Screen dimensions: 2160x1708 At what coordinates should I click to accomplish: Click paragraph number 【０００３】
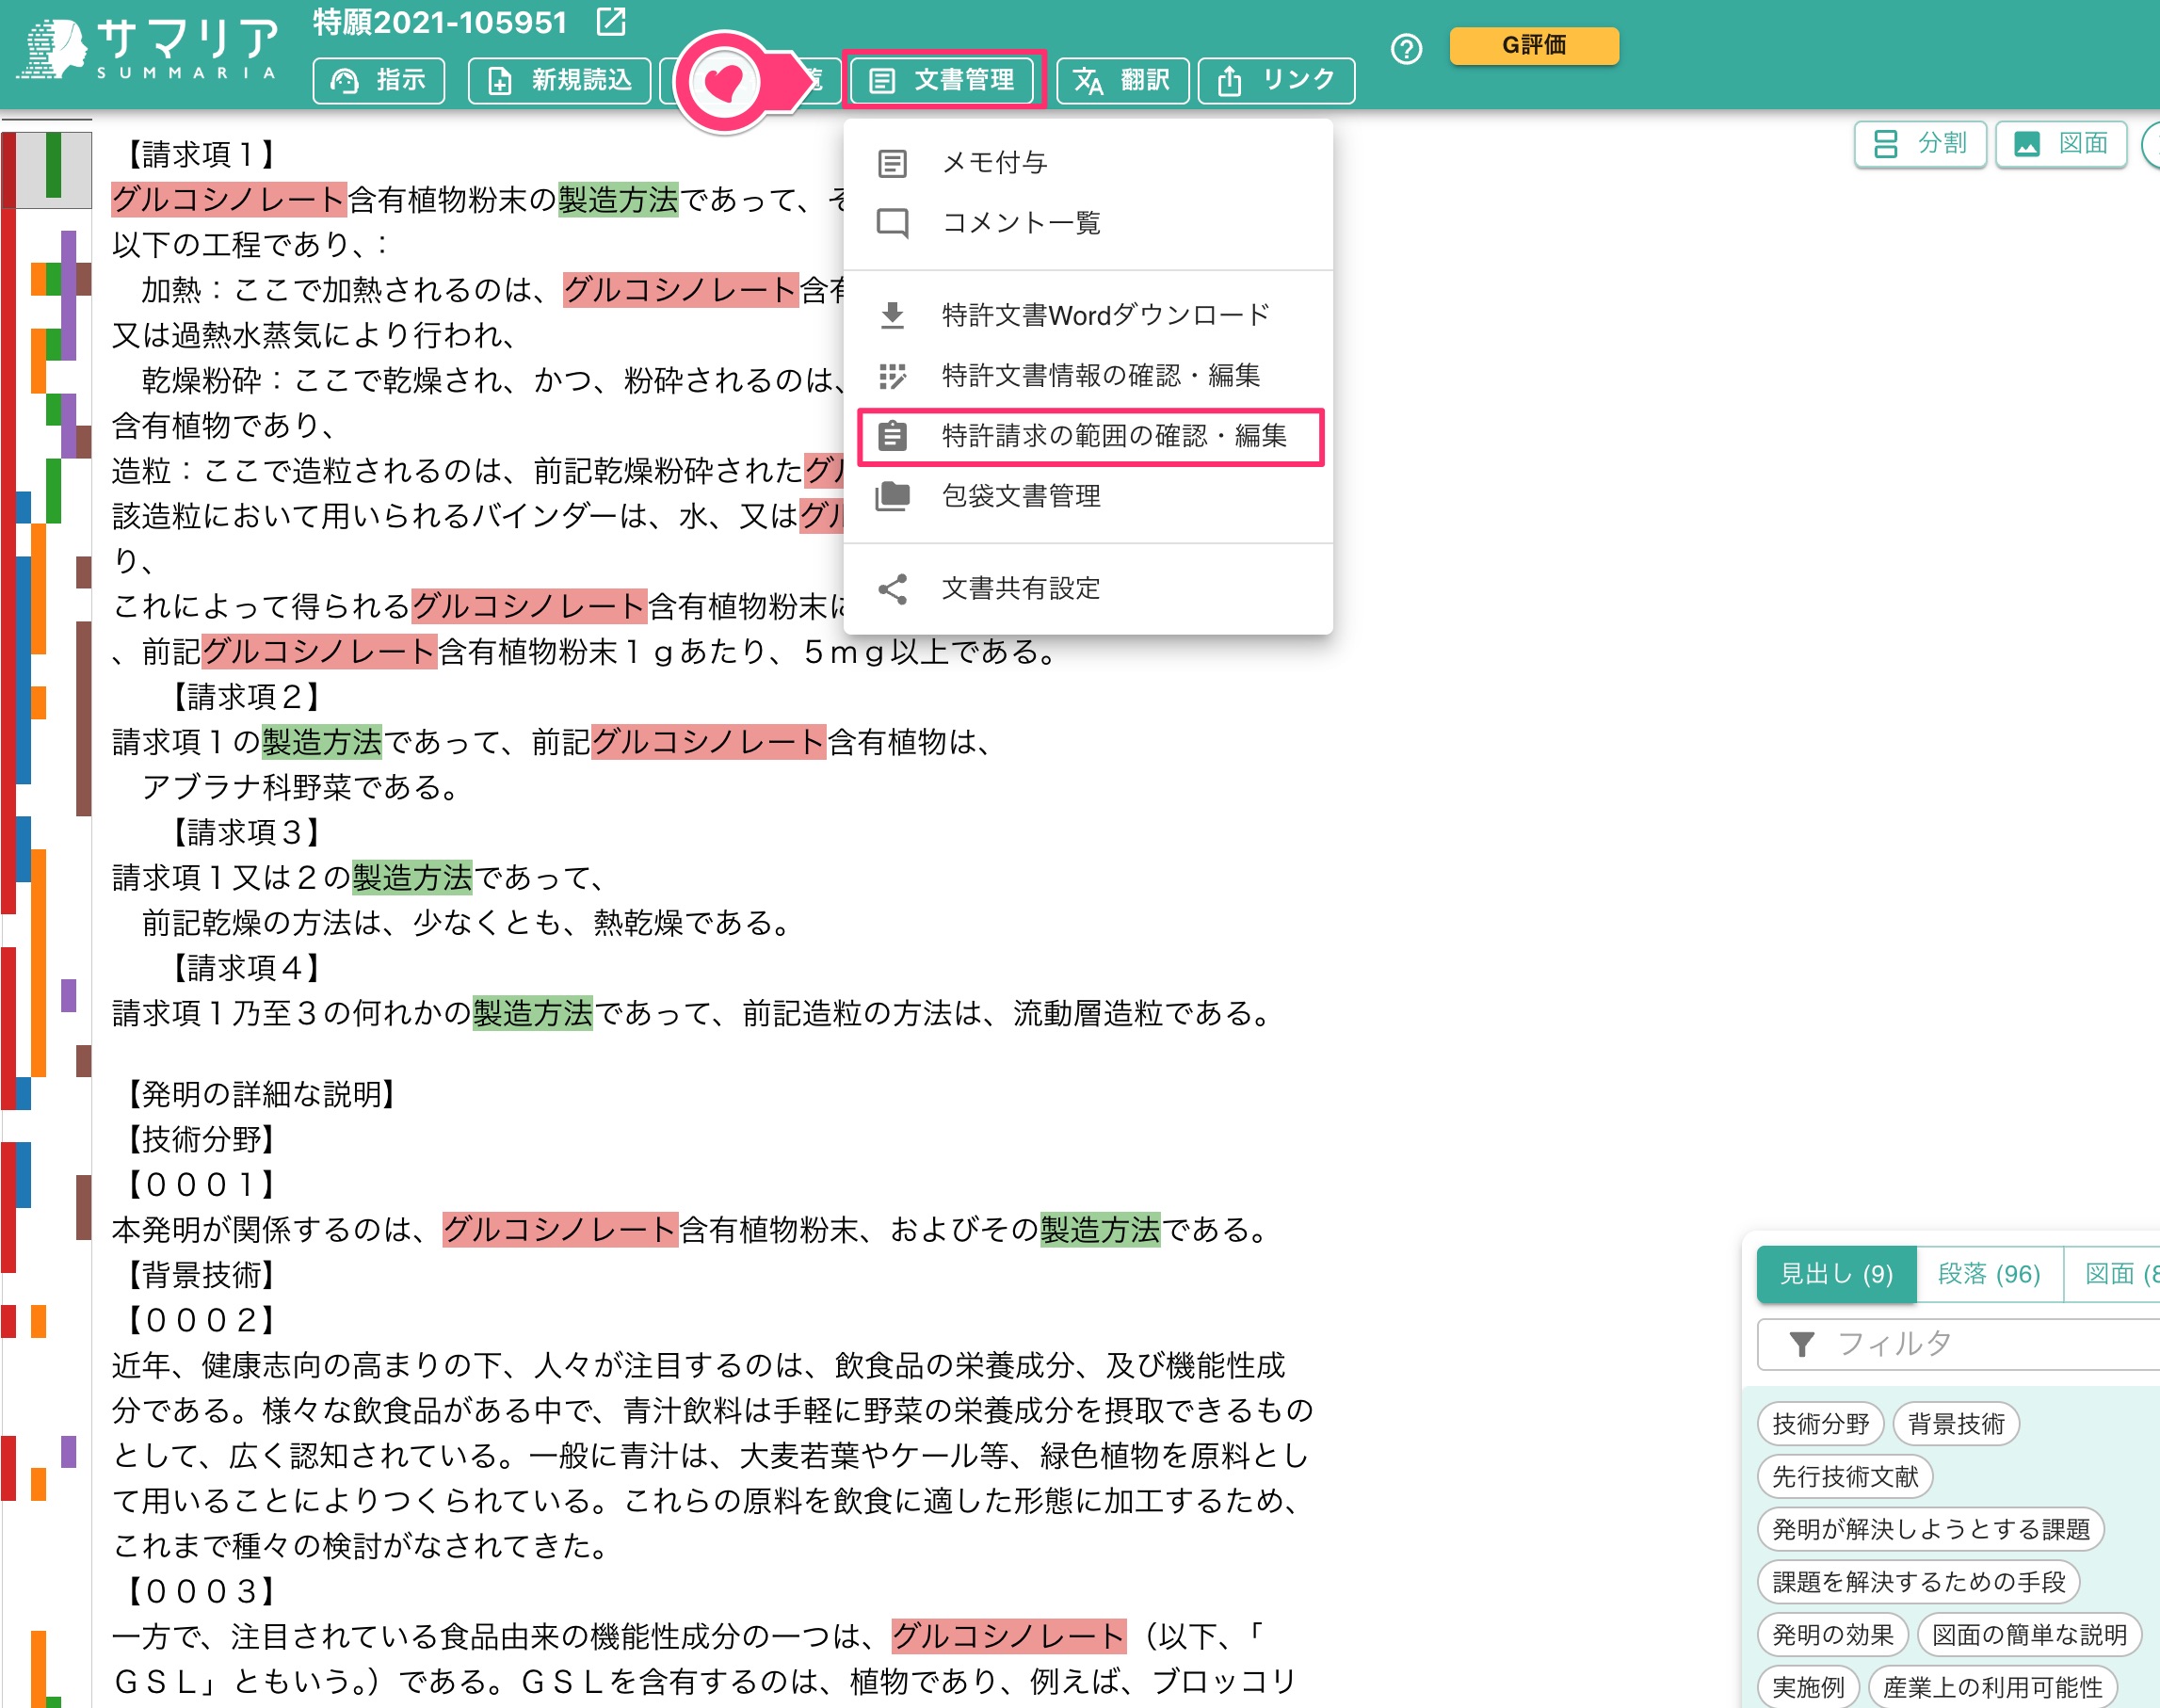click(x=200, y=1592)
